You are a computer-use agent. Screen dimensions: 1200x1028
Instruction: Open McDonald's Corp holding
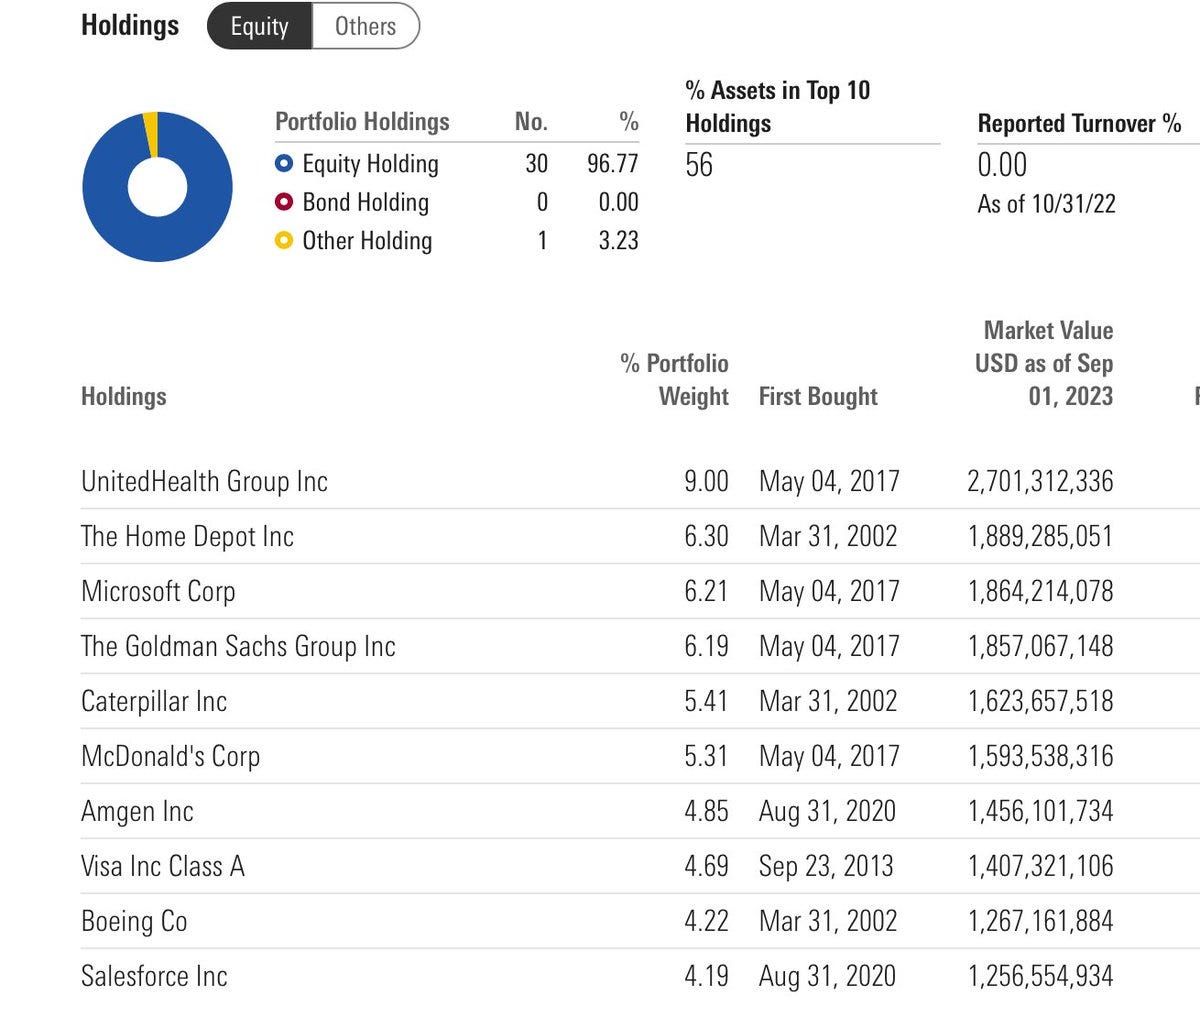pos(171,756)
